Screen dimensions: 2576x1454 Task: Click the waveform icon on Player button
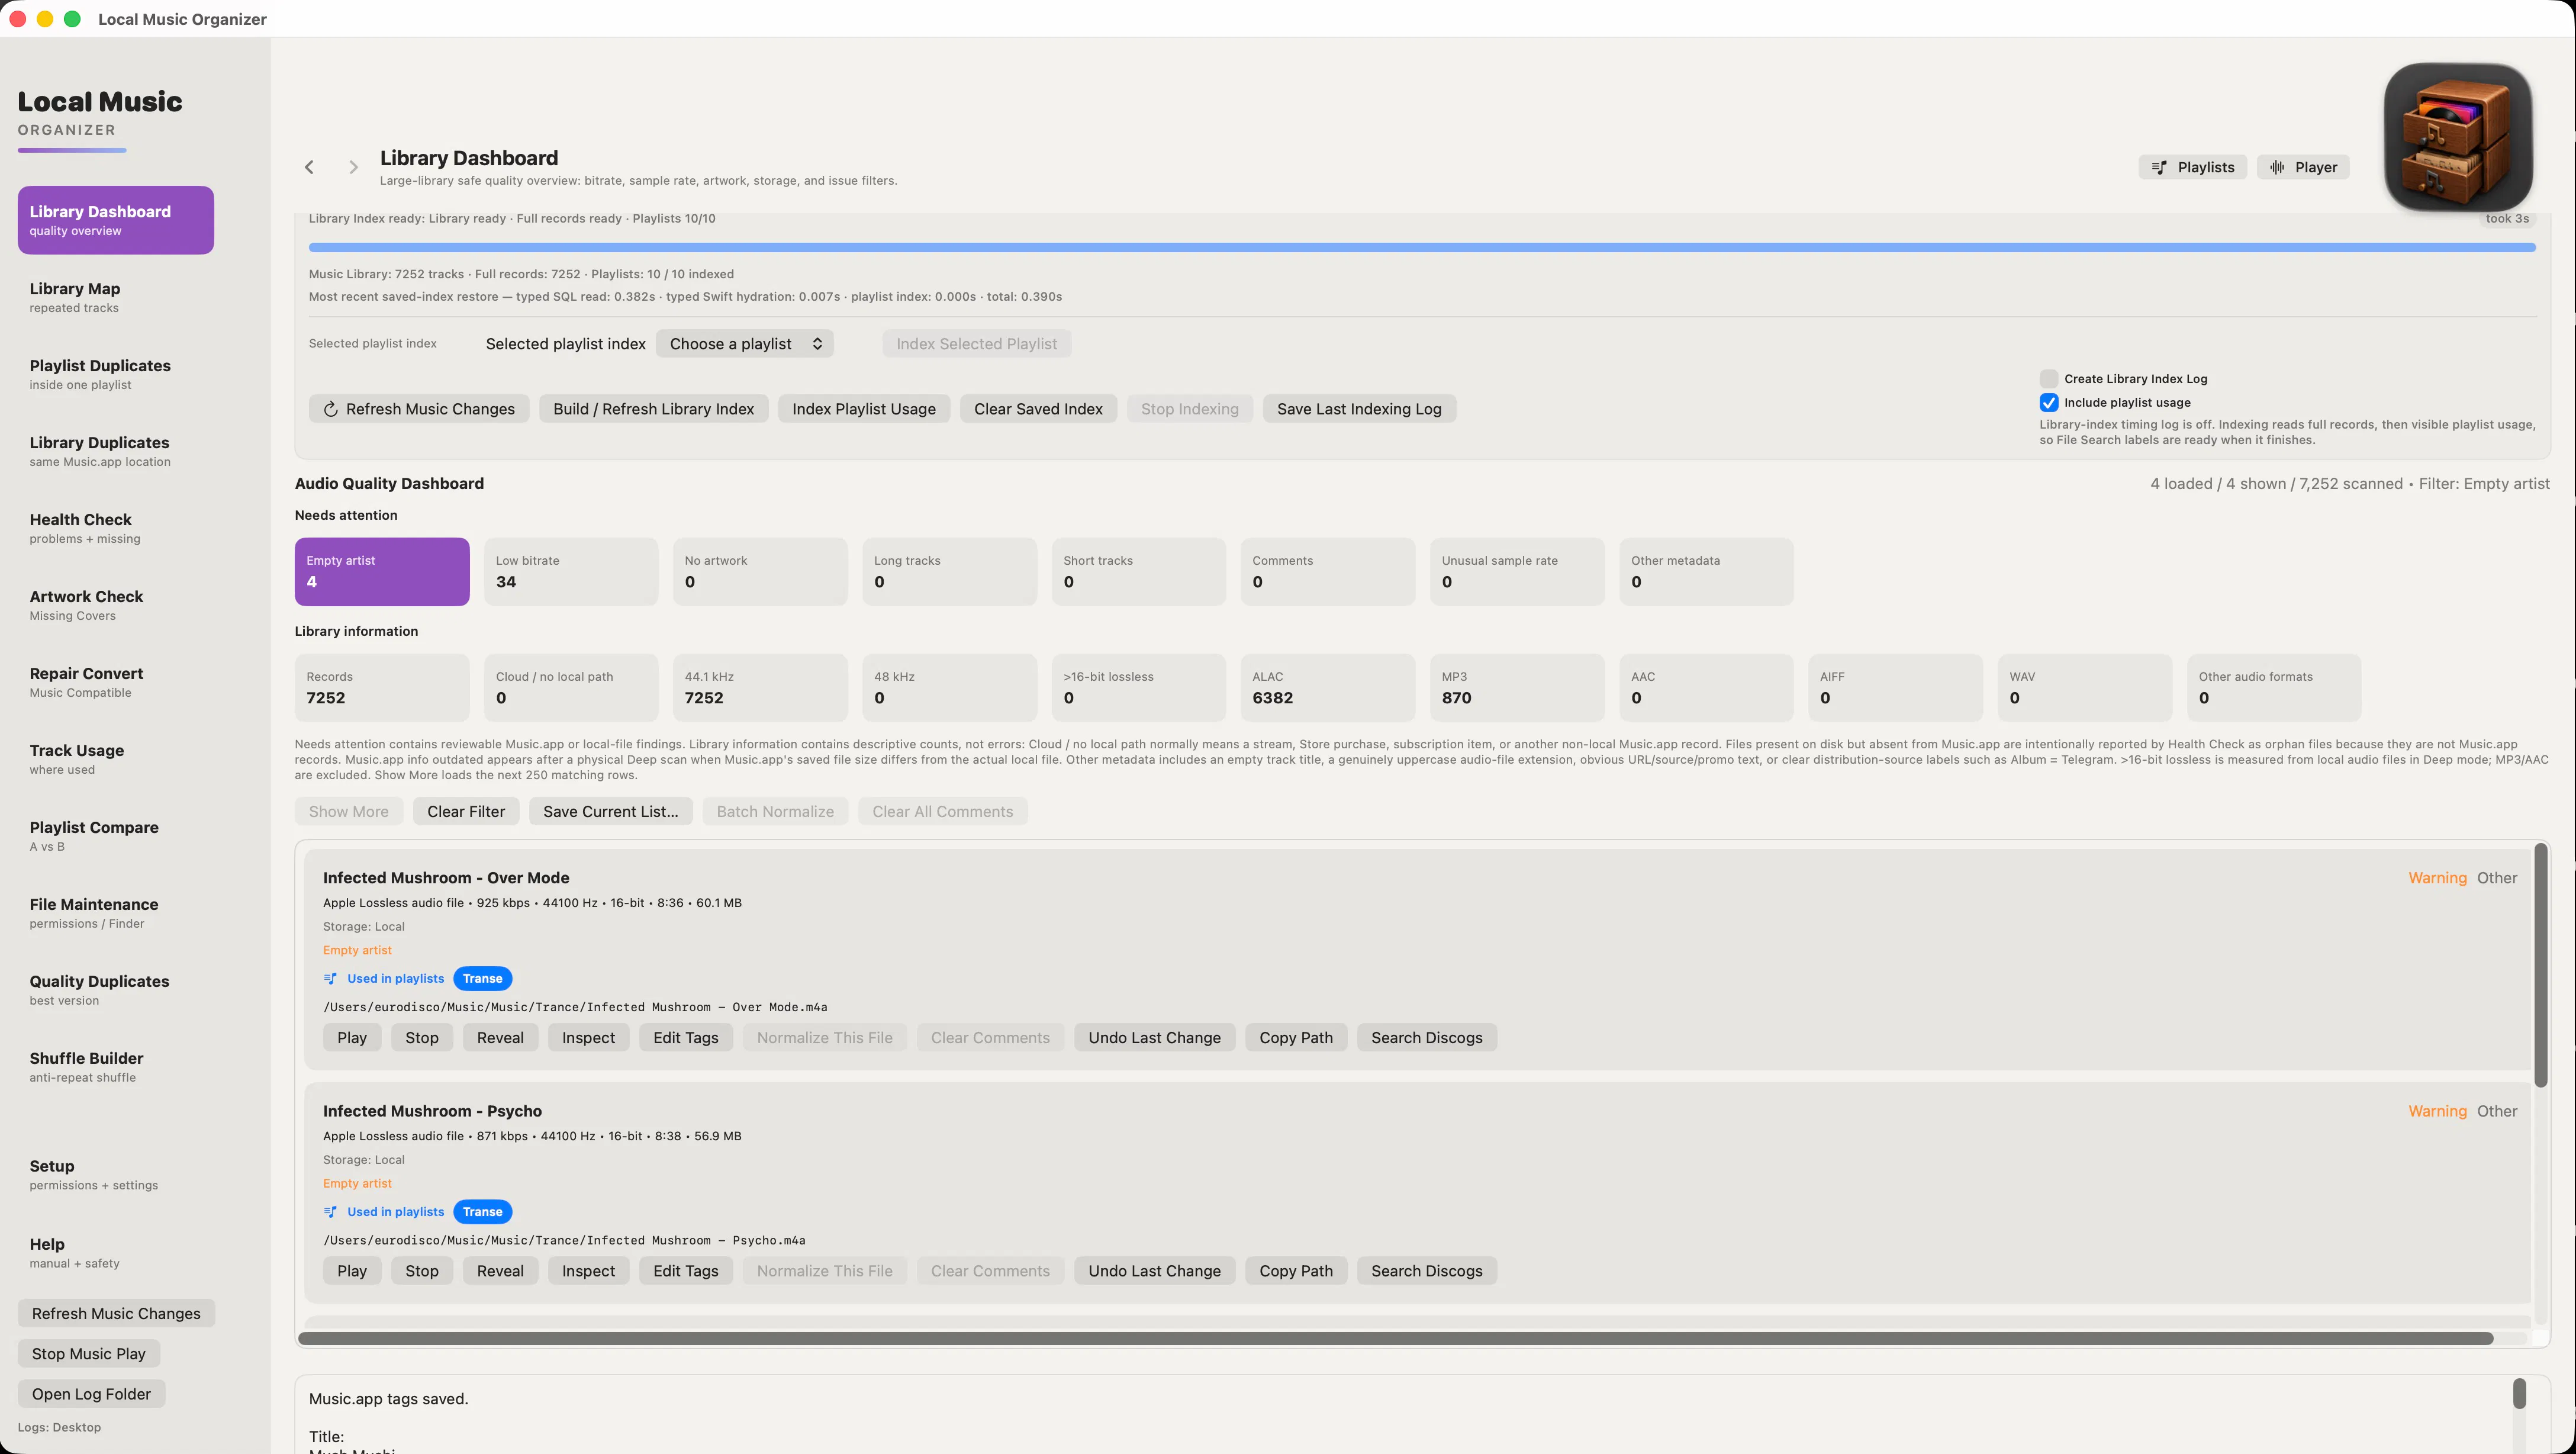click(2277, 167)
